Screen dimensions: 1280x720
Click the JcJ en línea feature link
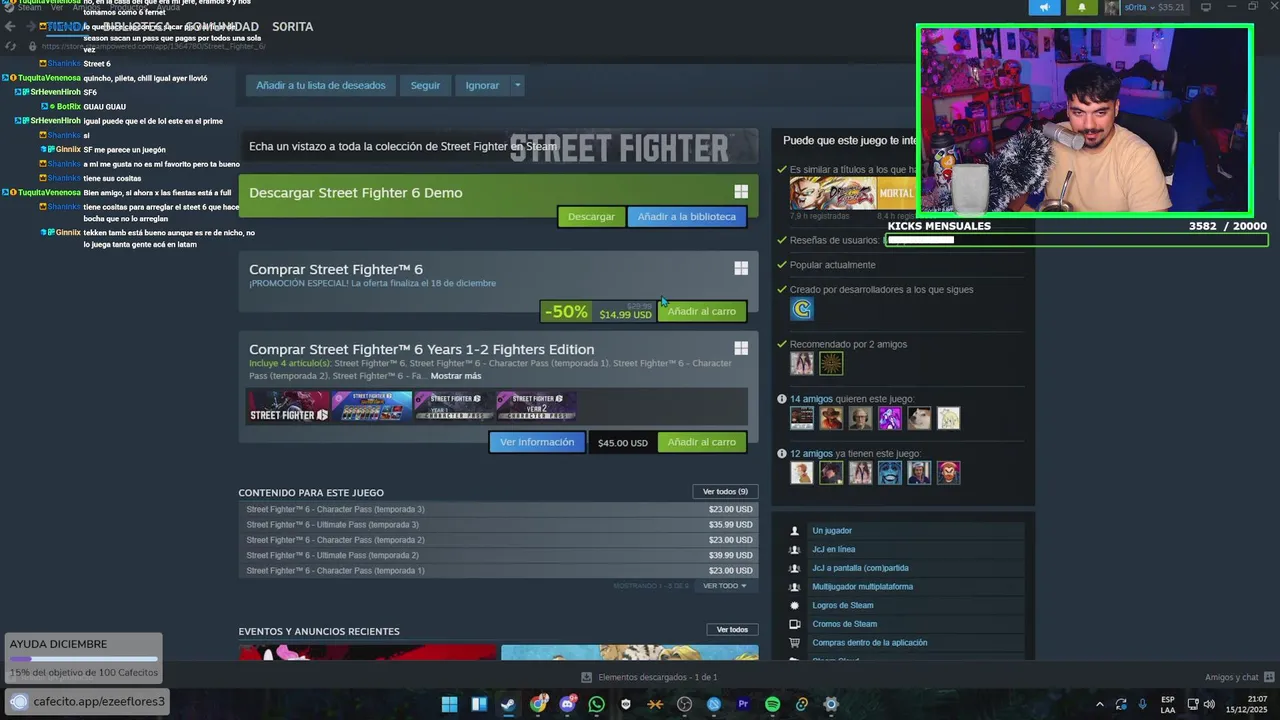click(833, 550)
